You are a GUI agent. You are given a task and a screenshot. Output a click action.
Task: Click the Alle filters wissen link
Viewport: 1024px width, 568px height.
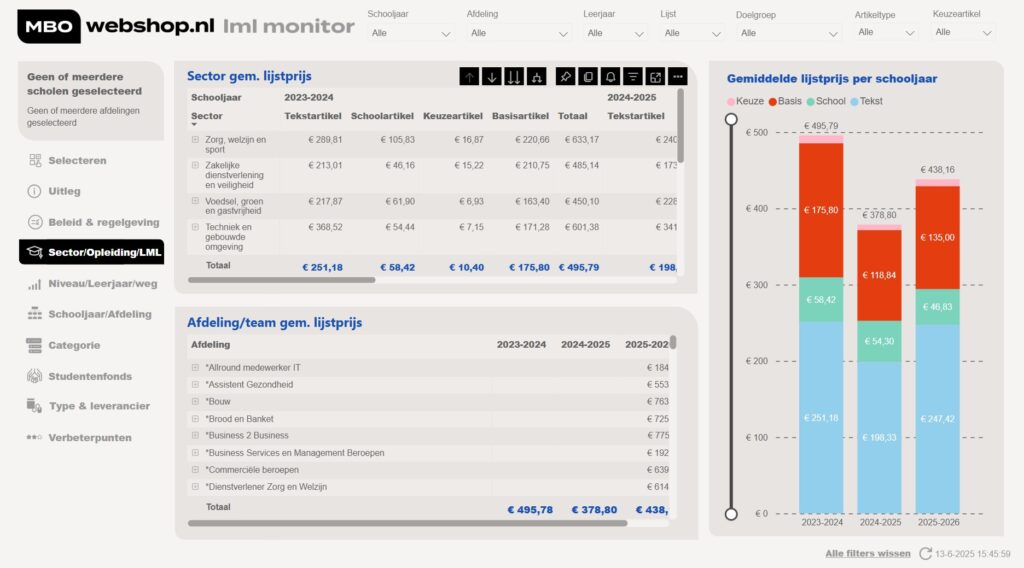pyautogui.click(x=867, y=554)
